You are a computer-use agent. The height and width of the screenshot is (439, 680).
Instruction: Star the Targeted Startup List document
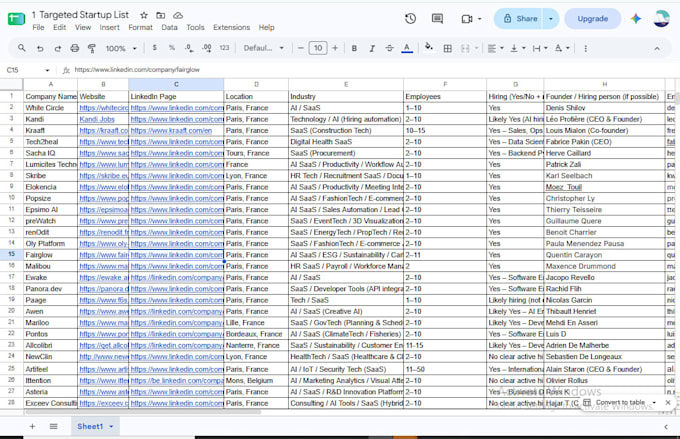144,15
